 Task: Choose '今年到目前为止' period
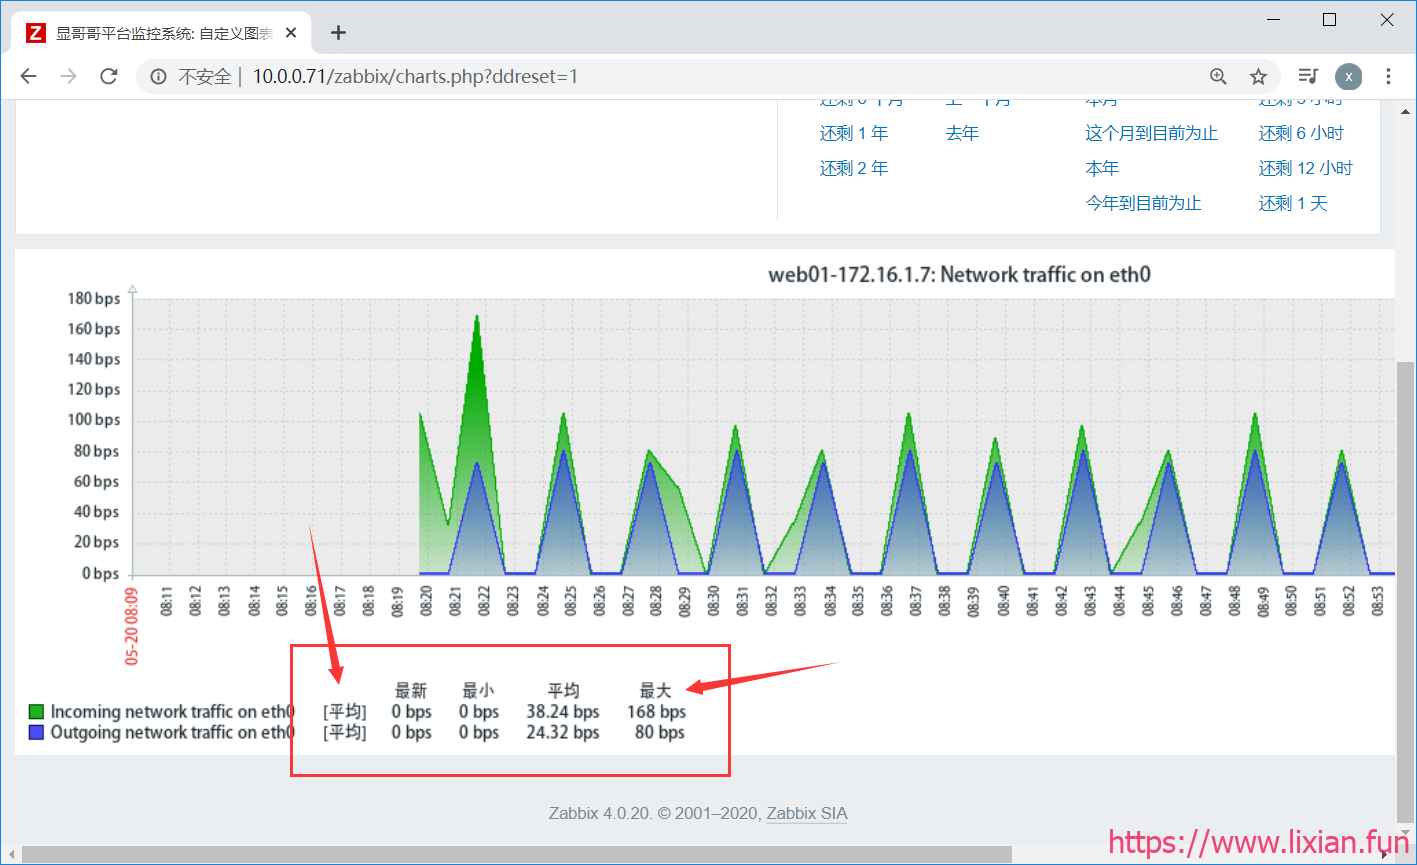coord(1144,203)
